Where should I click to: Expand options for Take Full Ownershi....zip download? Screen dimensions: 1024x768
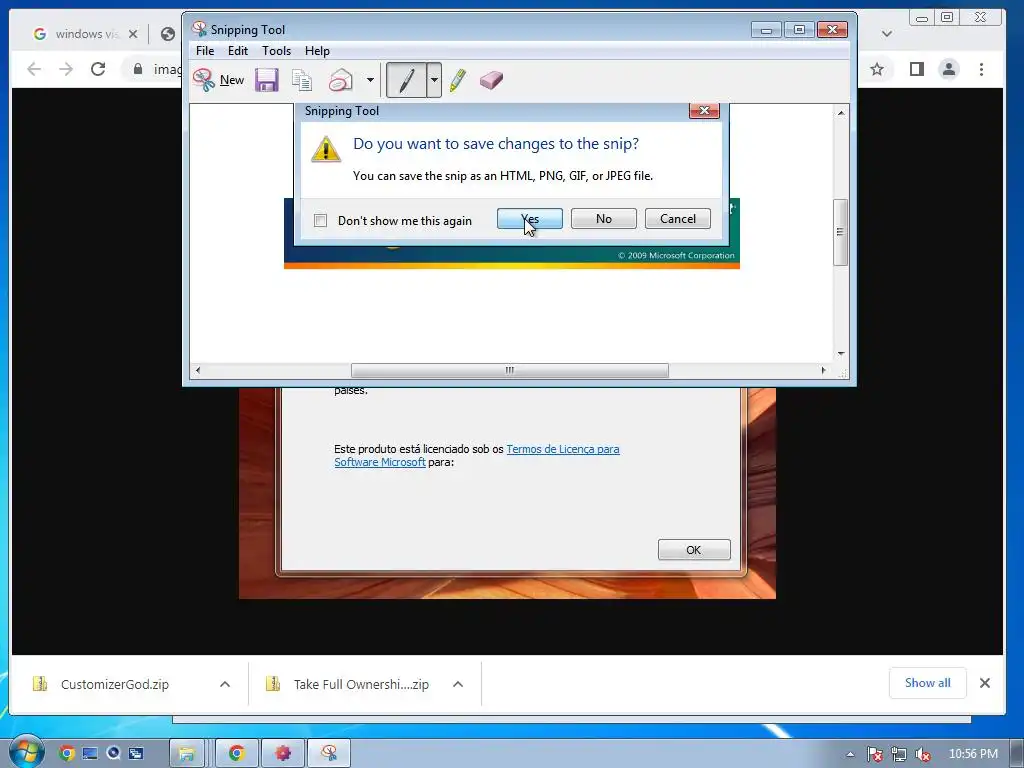tap(458, 684)
